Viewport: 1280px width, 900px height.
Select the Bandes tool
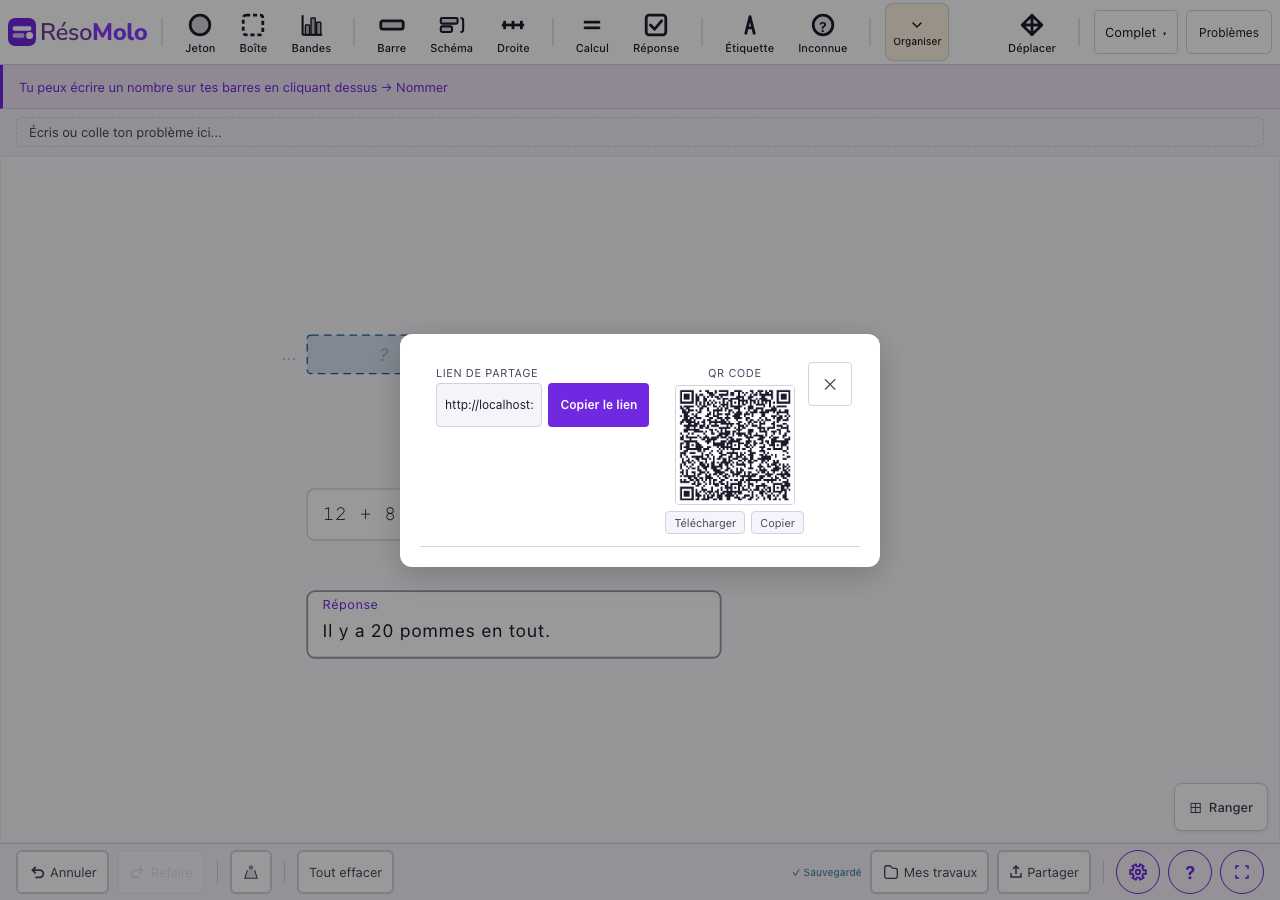click(x=311, y=33)
